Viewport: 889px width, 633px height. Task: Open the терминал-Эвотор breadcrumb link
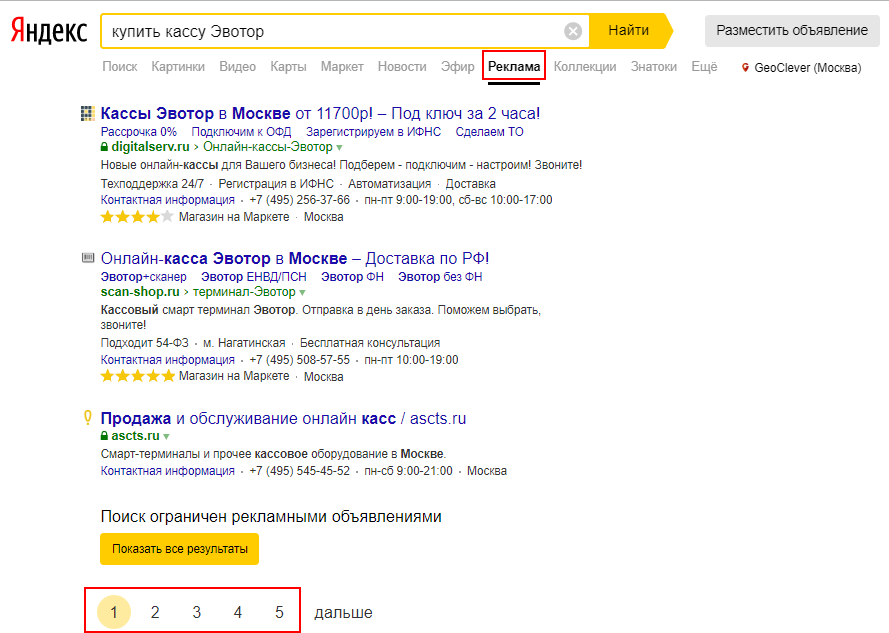click(244, 292)
